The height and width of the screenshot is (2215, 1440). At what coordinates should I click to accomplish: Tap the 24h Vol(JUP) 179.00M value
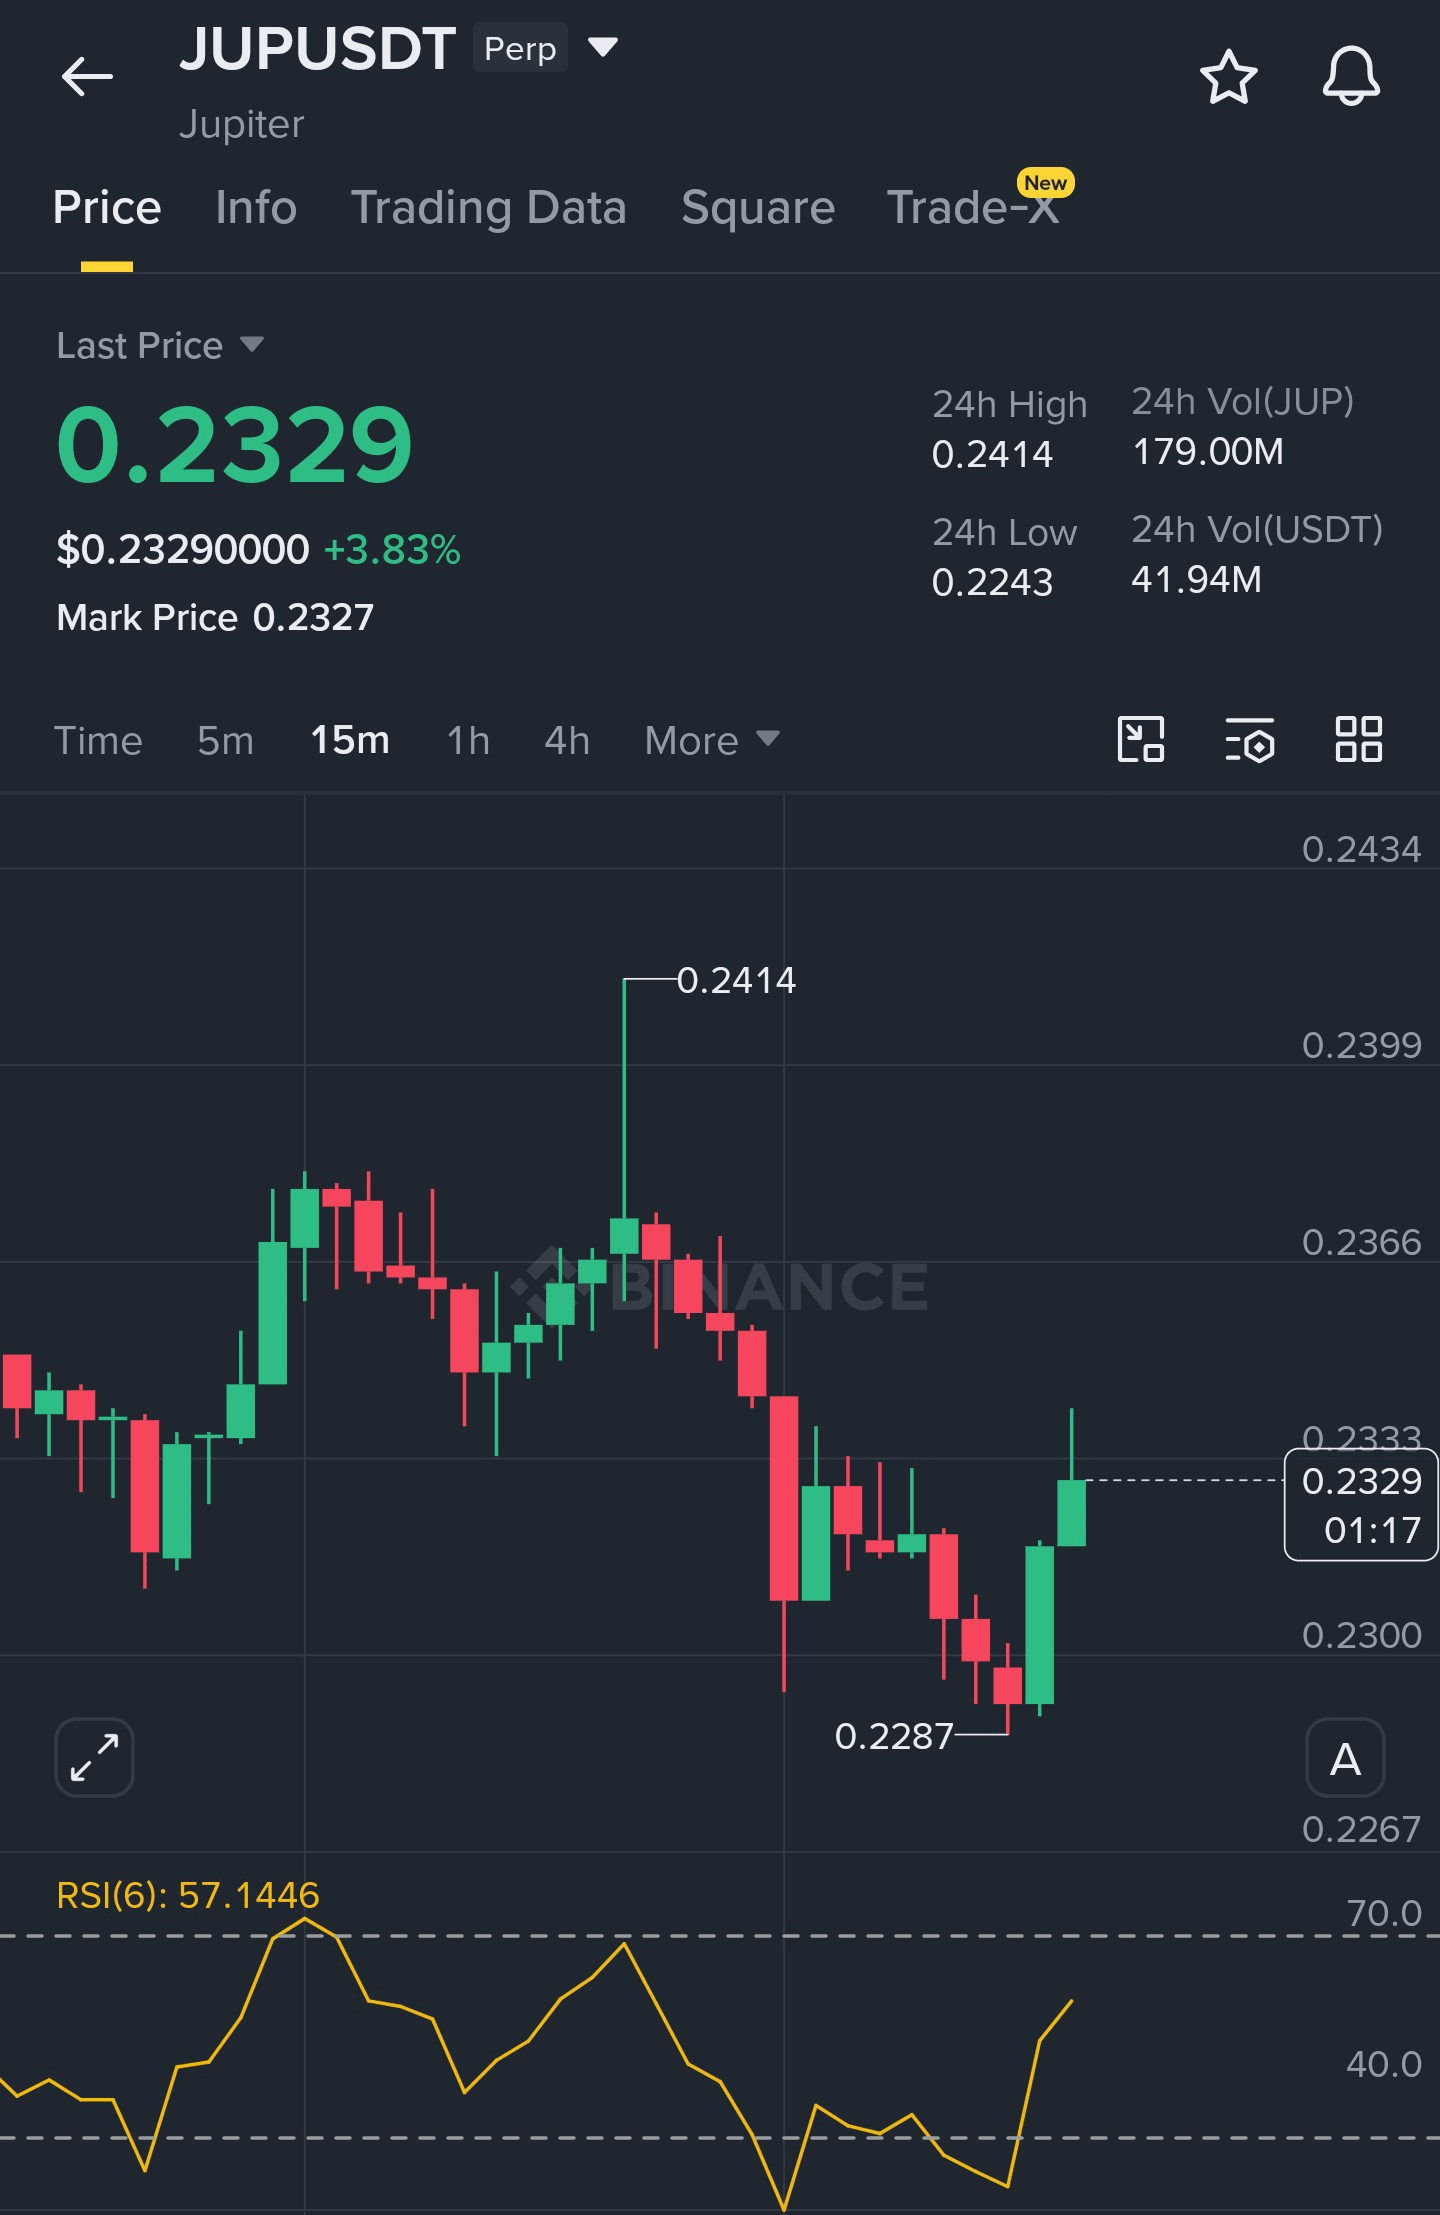click(x=1207, y=452)
